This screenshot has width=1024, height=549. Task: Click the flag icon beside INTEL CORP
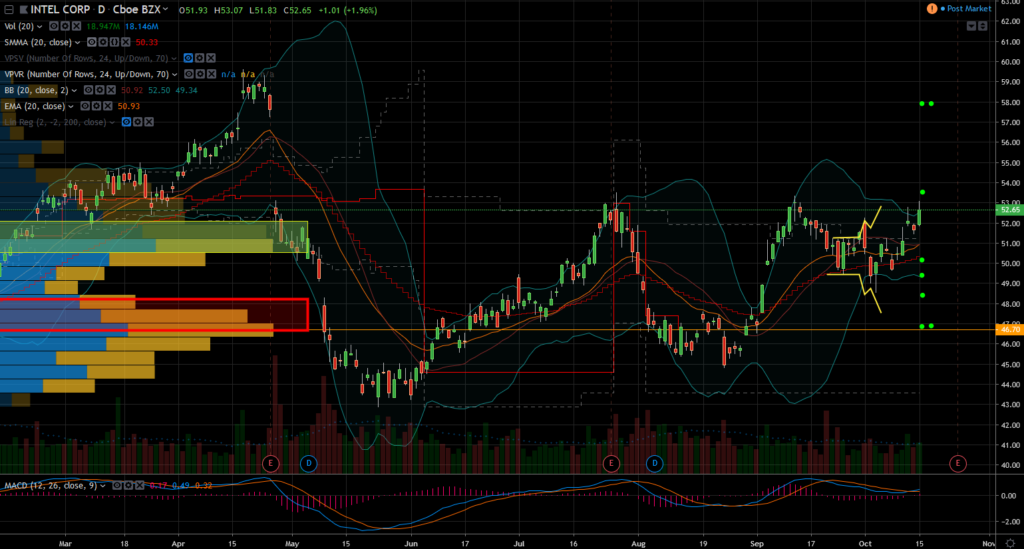pyautogui.click(x=24, y=10)
